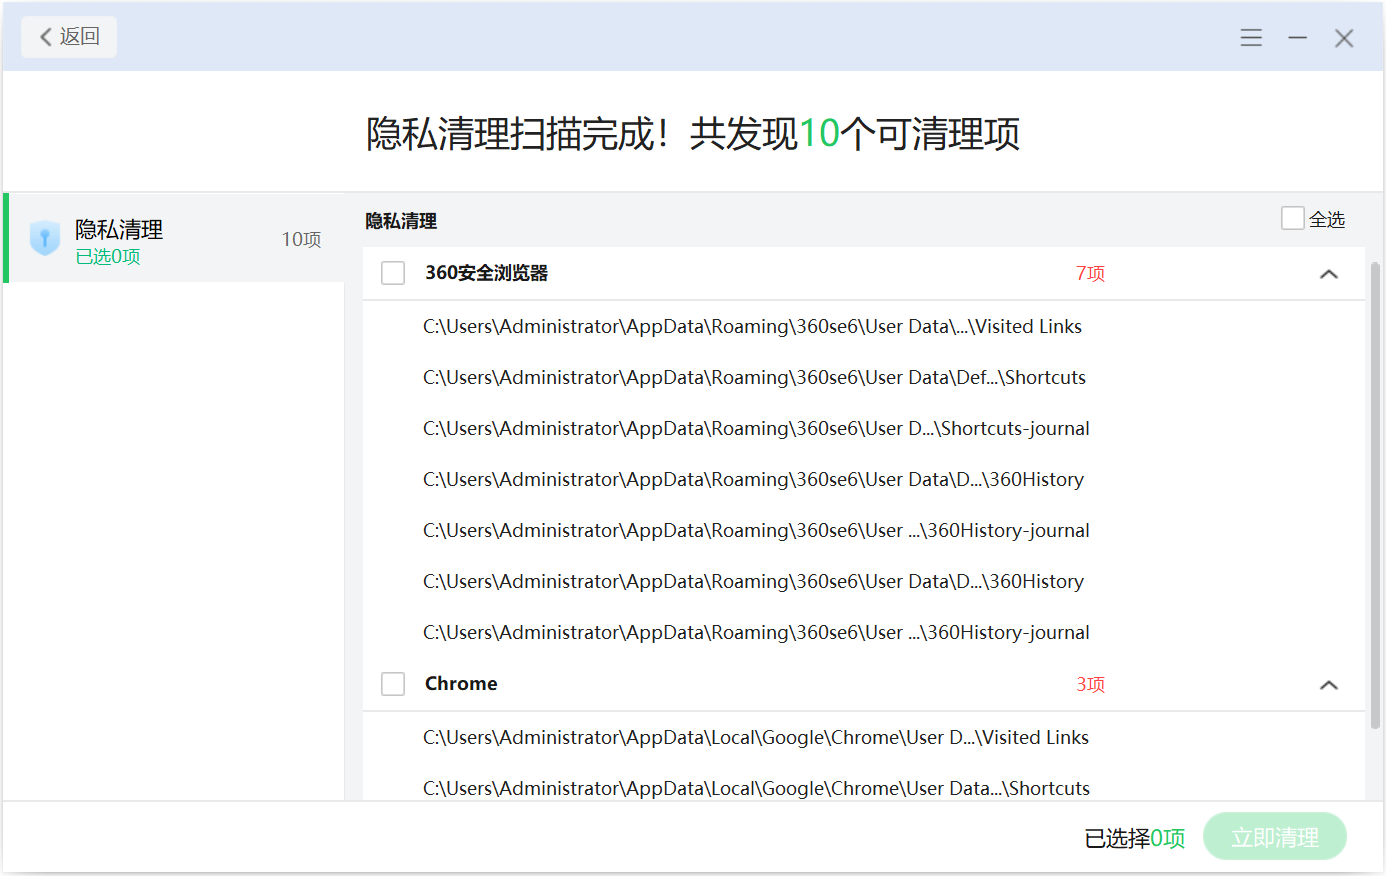
Task: Select the 360se6 Def...\Shortcuts path
Action: pos(754,378)
